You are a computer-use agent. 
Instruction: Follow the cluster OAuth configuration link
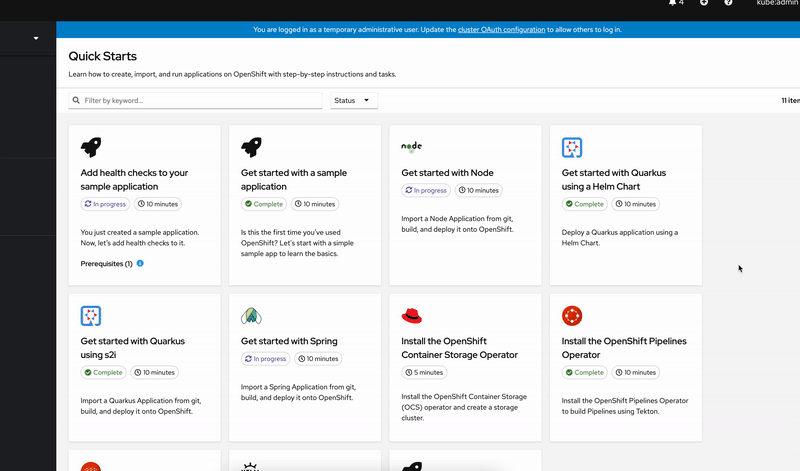click(501, 30)
